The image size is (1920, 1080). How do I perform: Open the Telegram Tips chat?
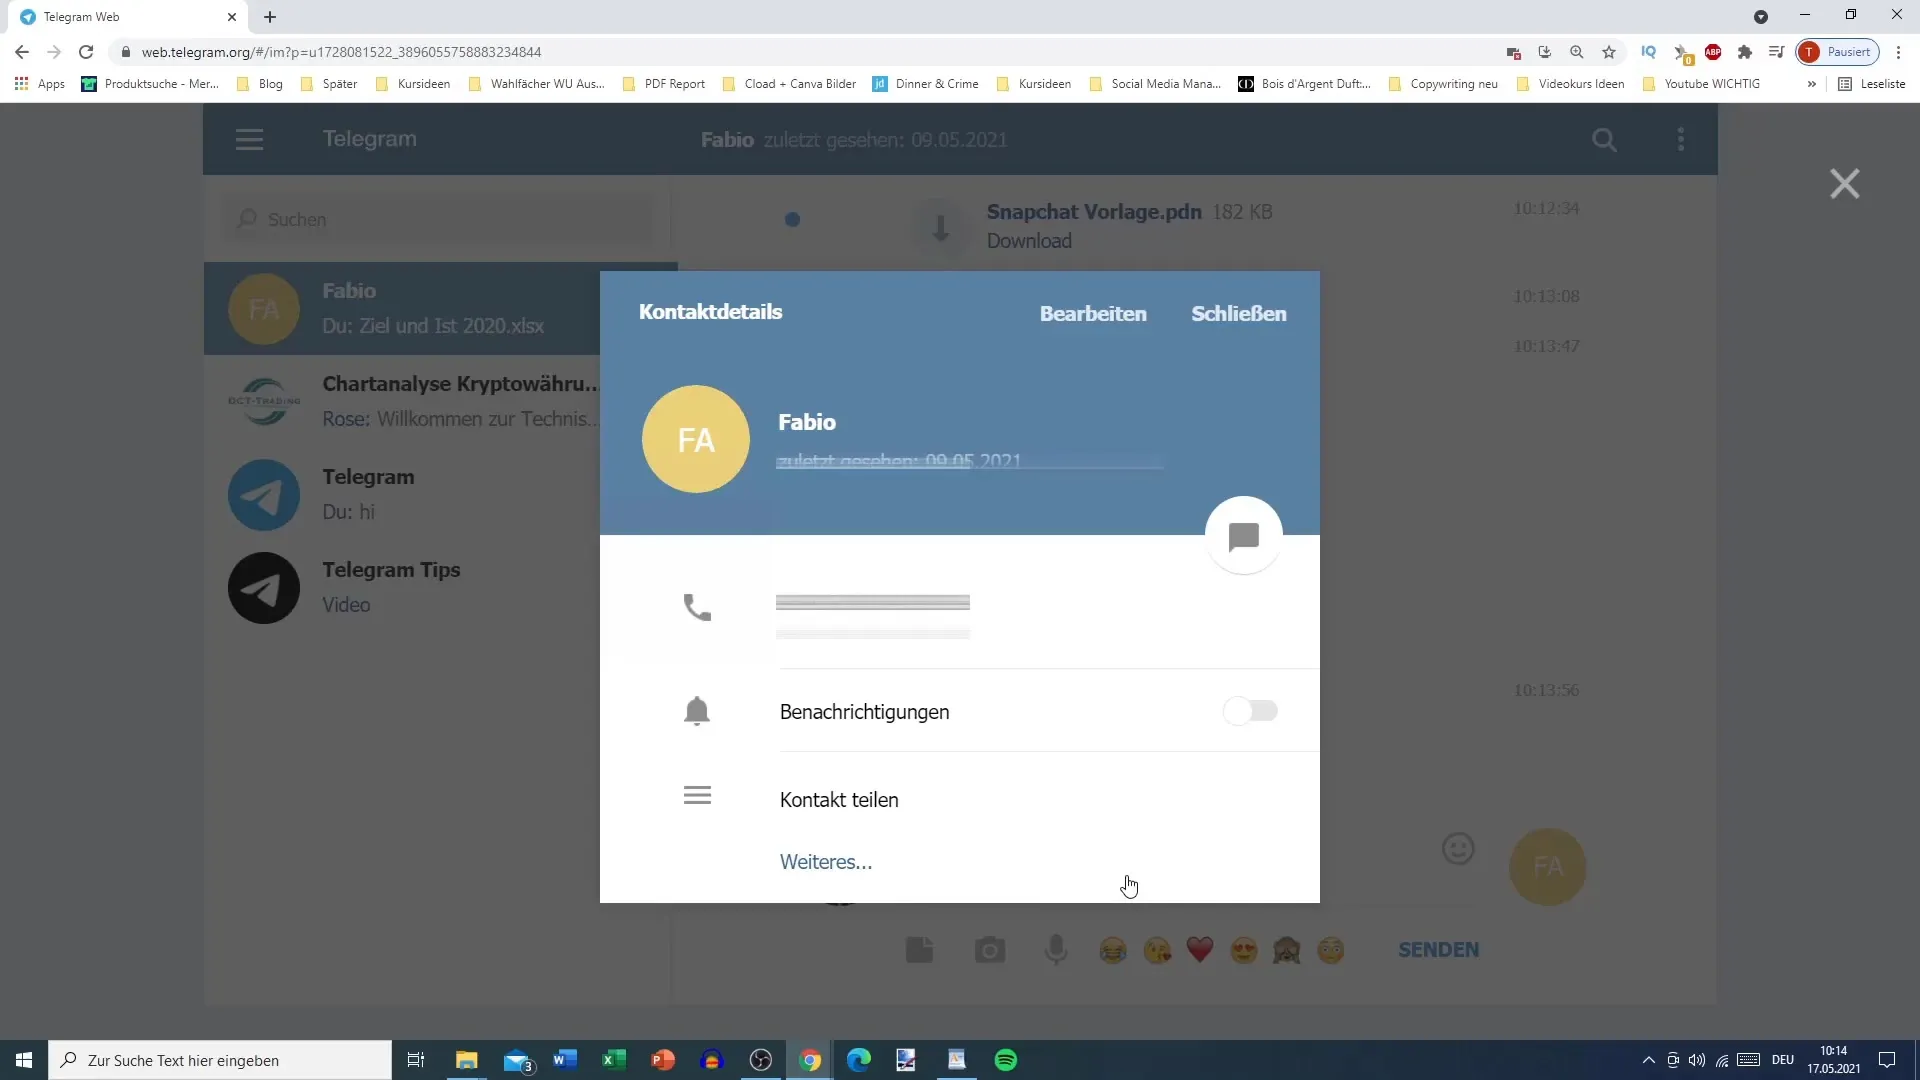441,587
